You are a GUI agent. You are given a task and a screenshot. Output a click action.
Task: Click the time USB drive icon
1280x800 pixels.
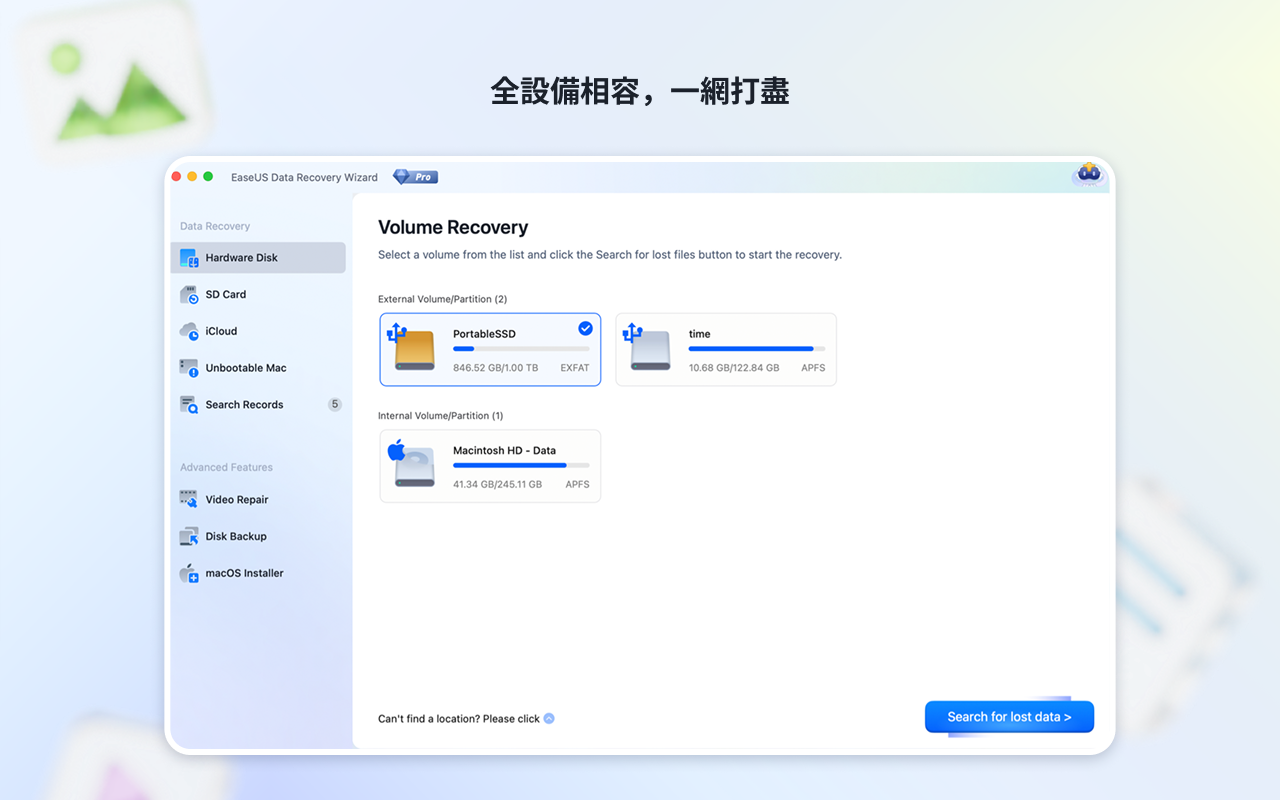[x=648, y=347]
